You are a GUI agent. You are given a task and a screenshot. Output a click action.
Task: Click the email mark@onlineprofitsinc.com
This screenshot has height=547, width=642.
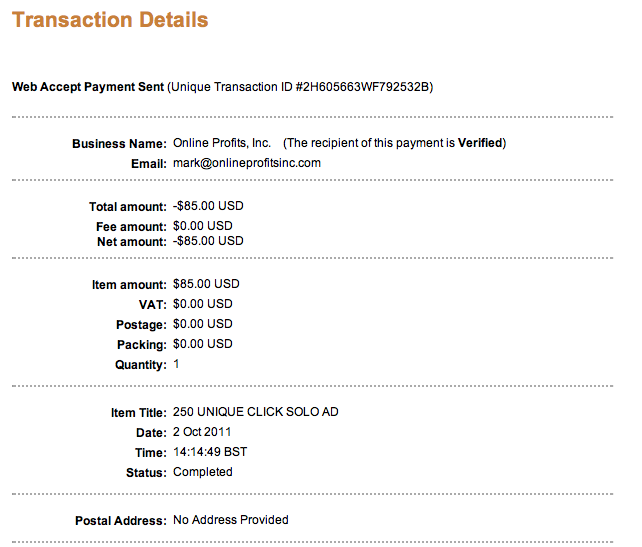pyautogui.click(x=246, y=163)
